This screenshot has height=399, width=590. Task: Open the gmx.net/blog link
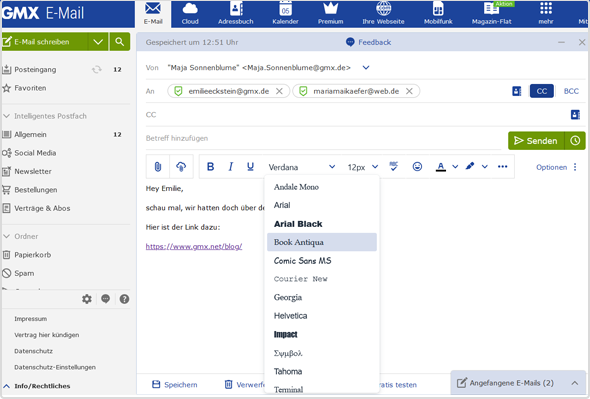click(194, 247)
